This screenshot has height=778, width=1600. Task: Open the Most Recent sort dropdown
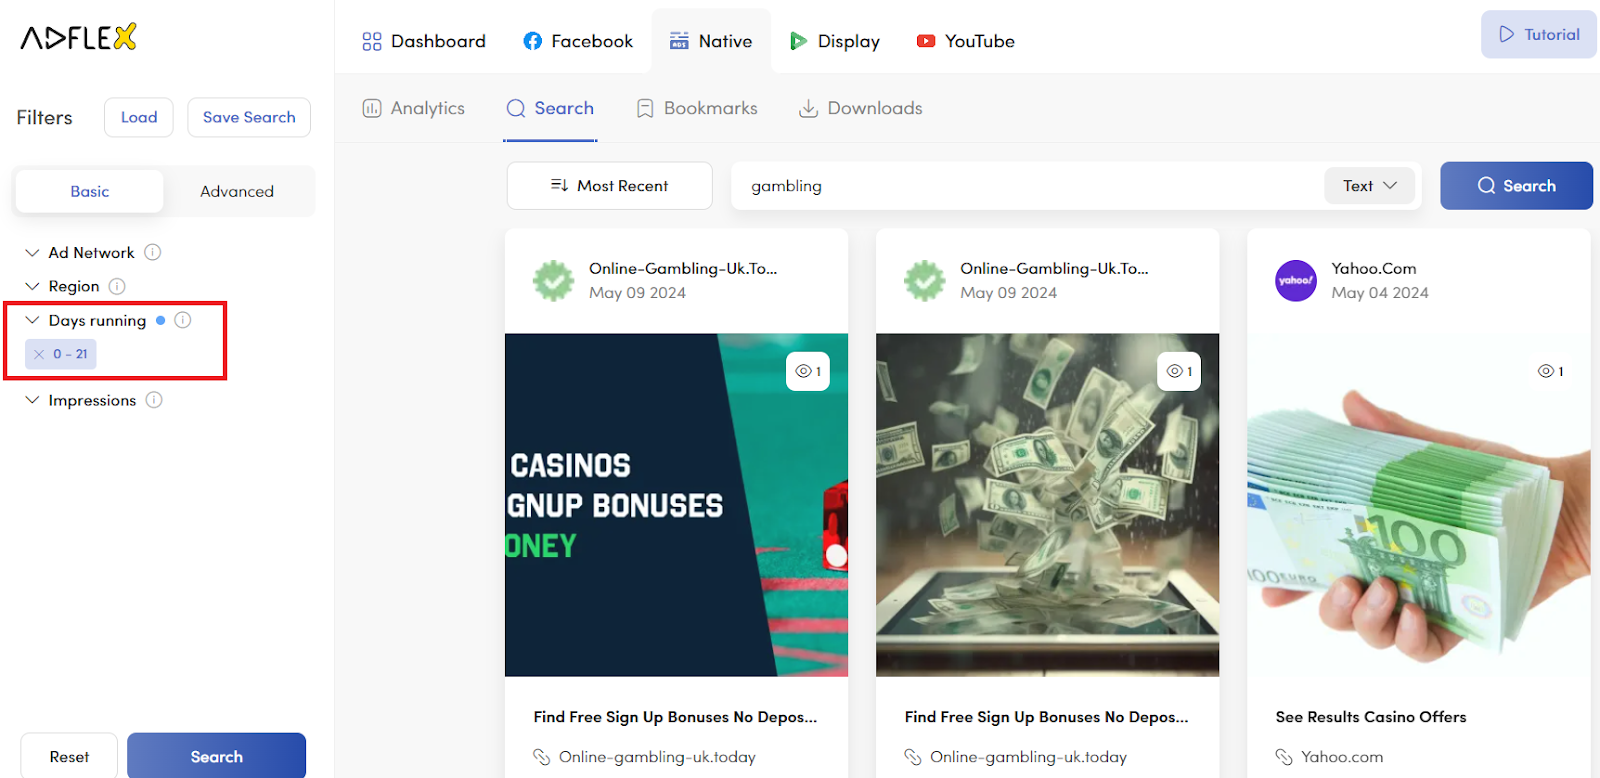coord(609,186)
